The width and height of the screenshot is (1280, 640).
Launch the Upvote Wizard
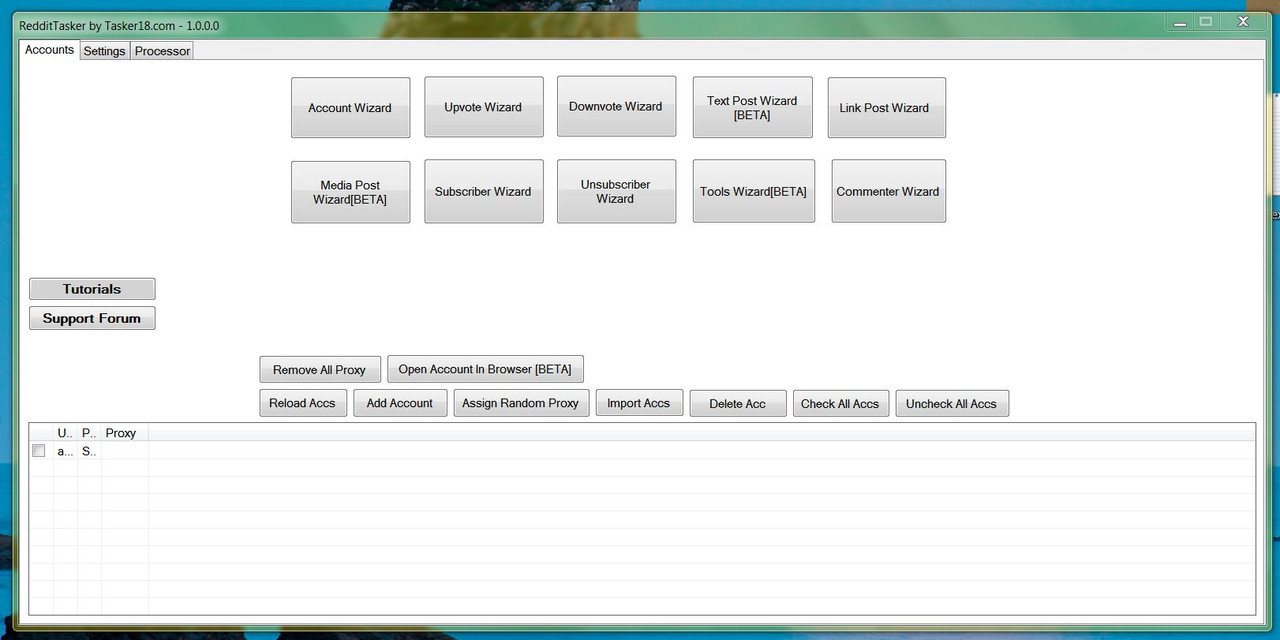point(483,107)
